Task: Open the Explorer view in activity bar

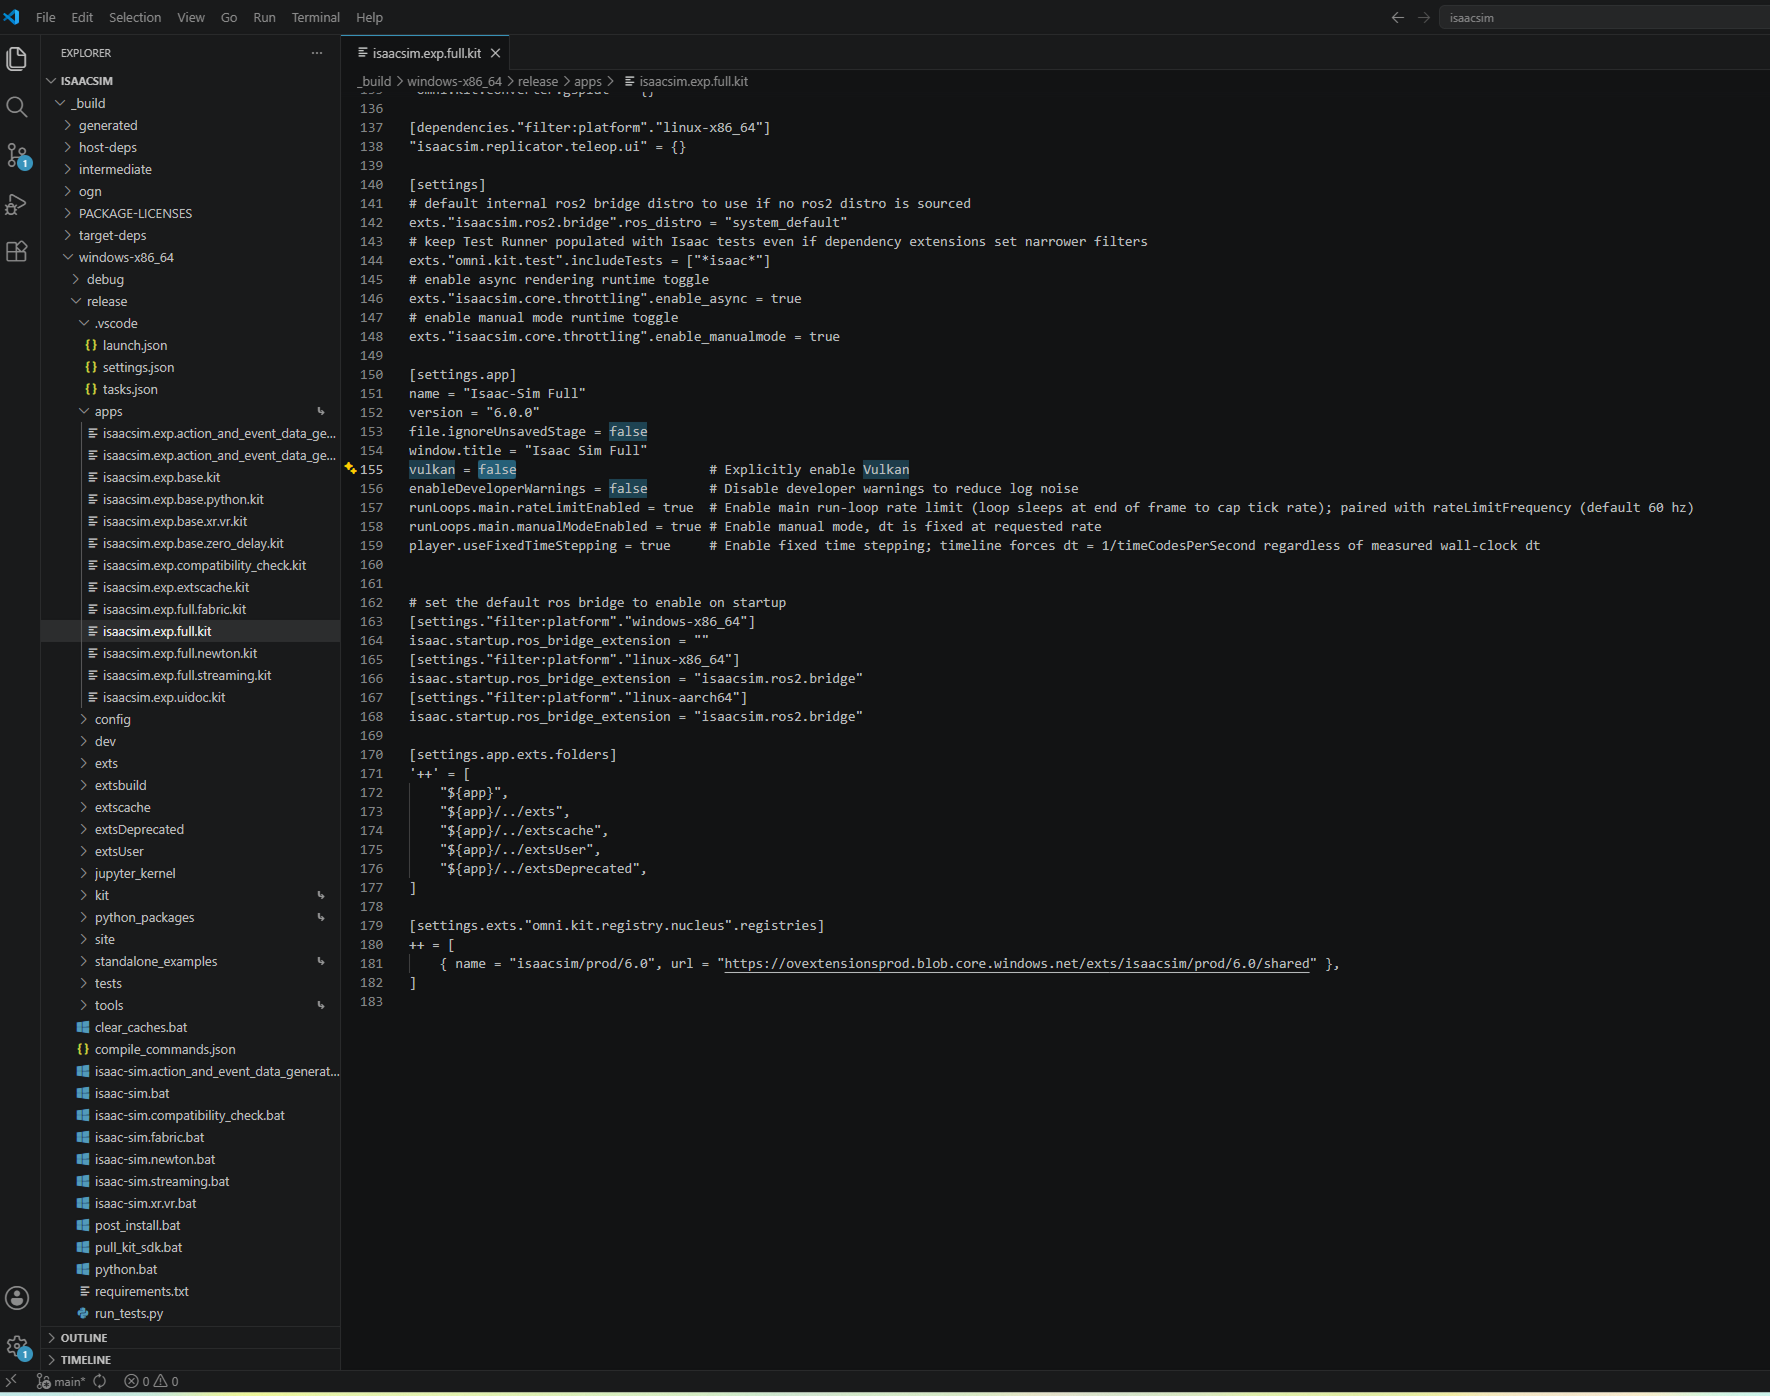Action: click(x=17, y=59)
